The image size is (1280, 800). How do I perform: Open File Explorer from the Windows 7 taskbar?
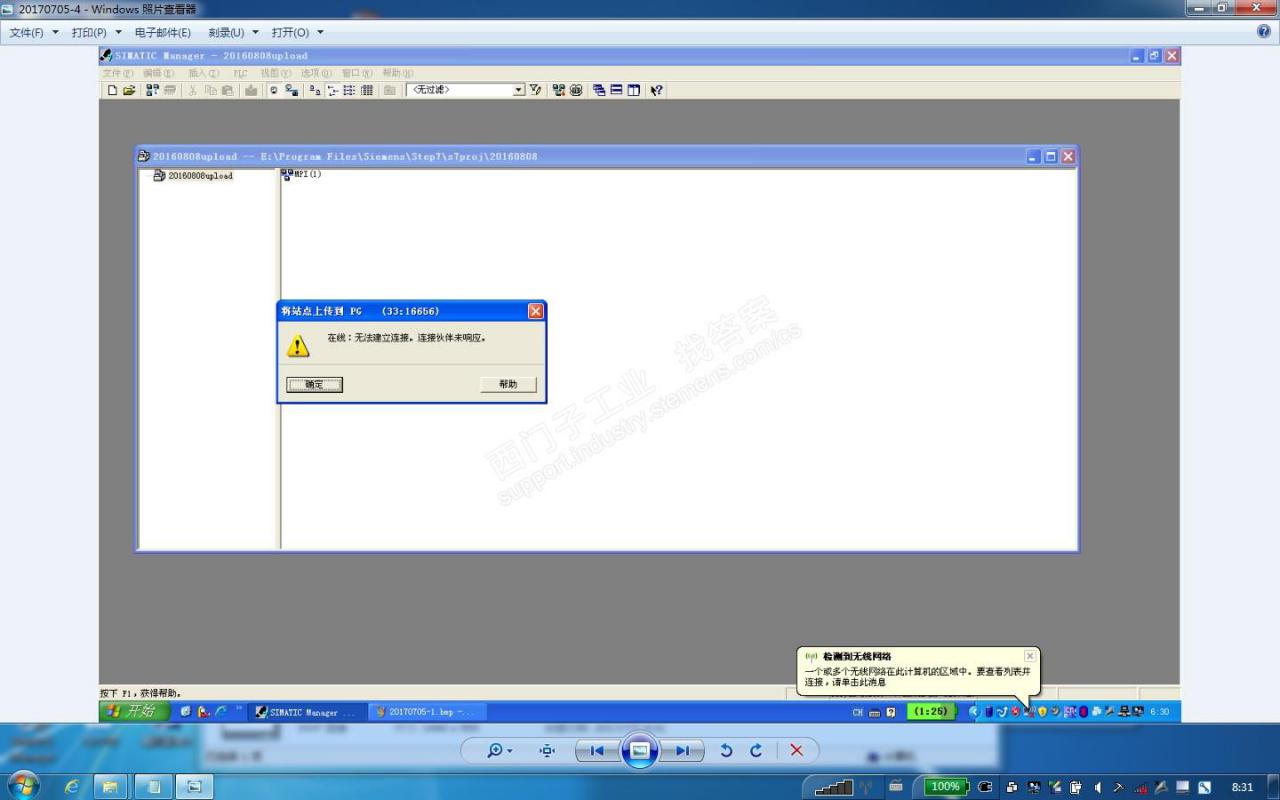click(111, 787)
